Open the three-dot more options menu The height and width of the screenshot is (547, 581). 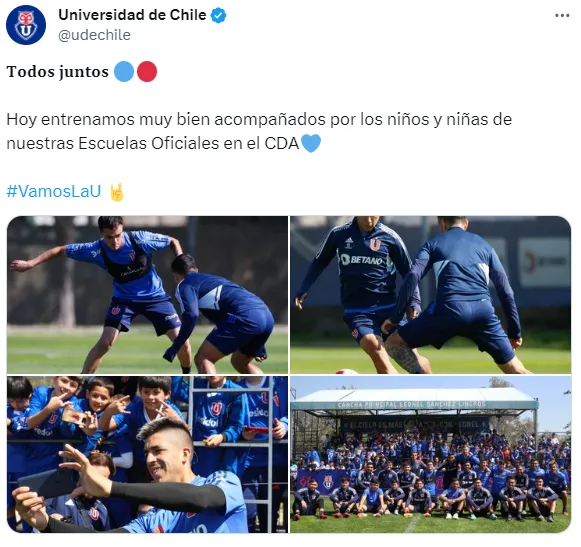click(x=562, y=16)
